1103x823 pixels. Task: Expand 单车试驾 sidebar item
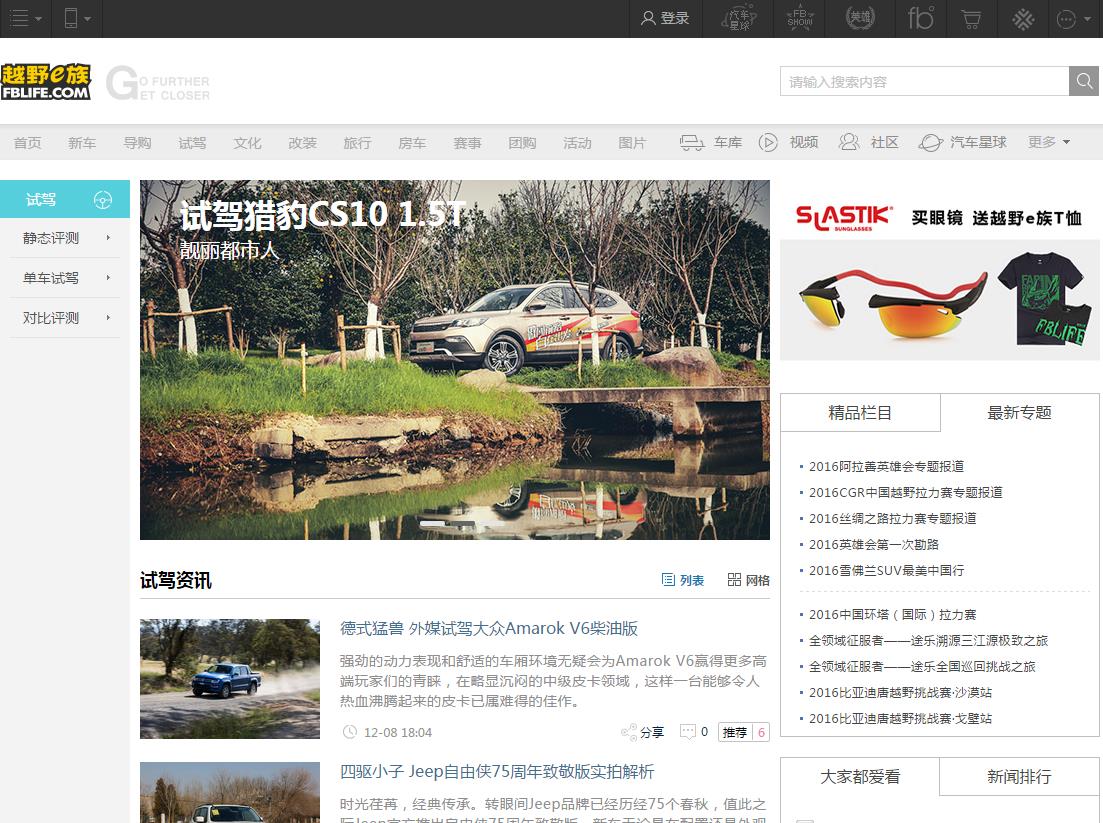(x=65, y=278)
